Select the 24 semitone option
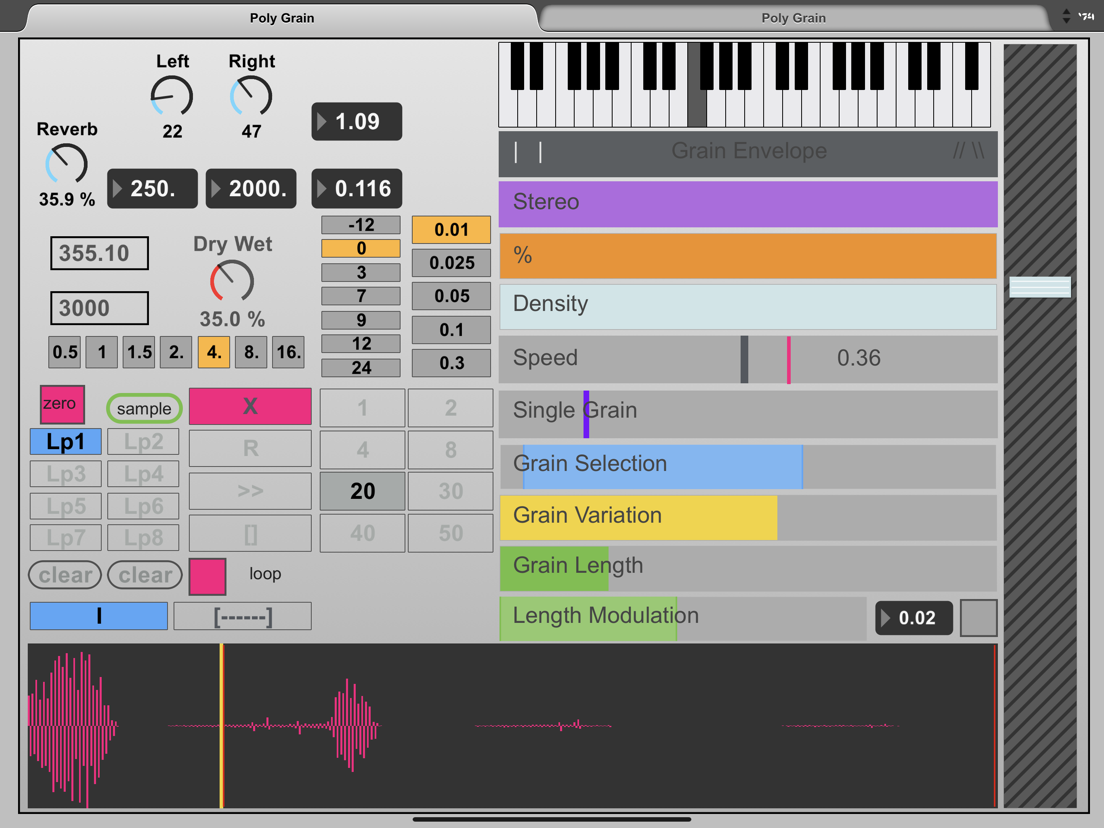 (360, 368)
